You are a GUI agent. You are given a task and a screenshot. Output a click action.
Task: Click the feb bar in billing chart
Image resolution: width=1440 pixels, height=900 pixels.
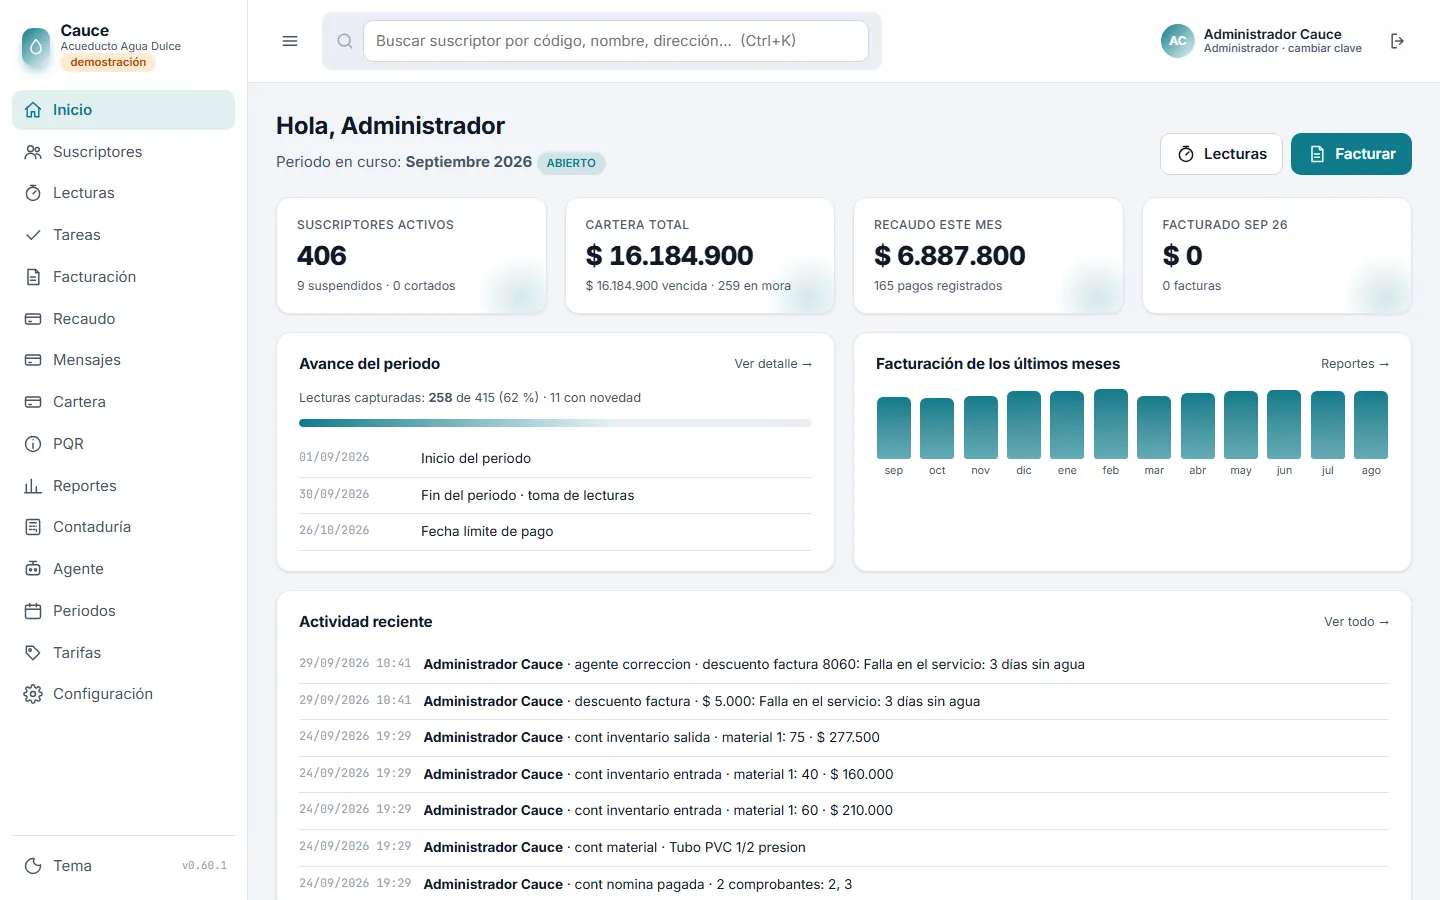(x=1111, y=424)
